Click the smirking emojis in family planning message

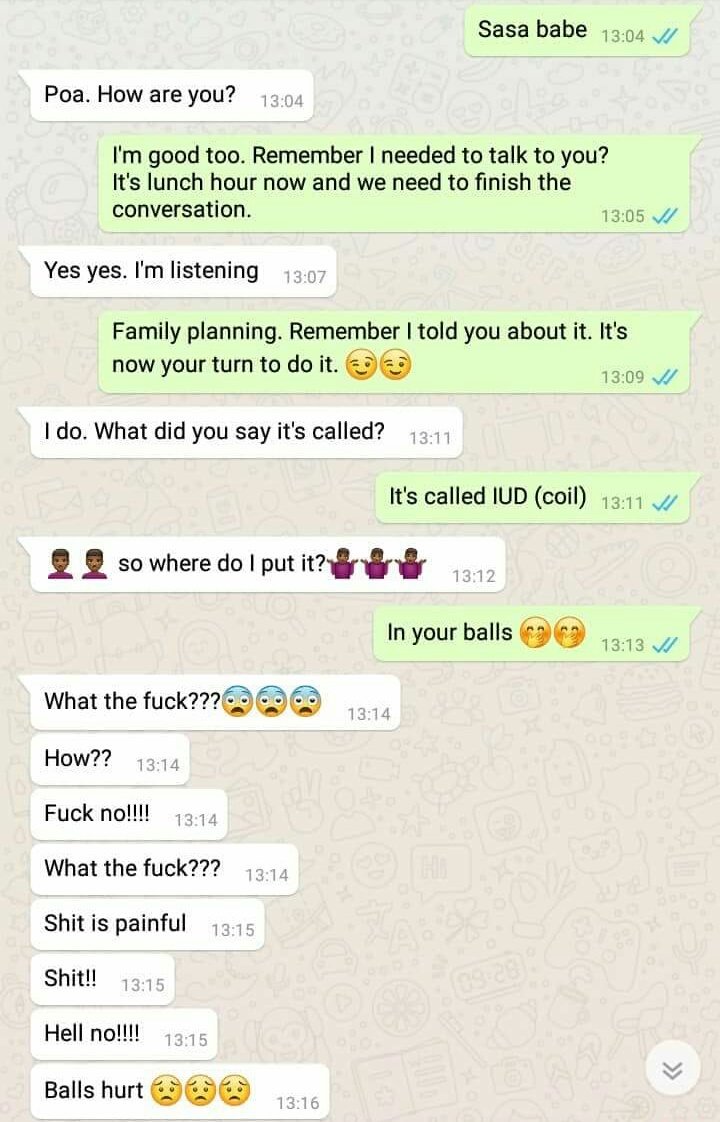[x=379, y=366]
